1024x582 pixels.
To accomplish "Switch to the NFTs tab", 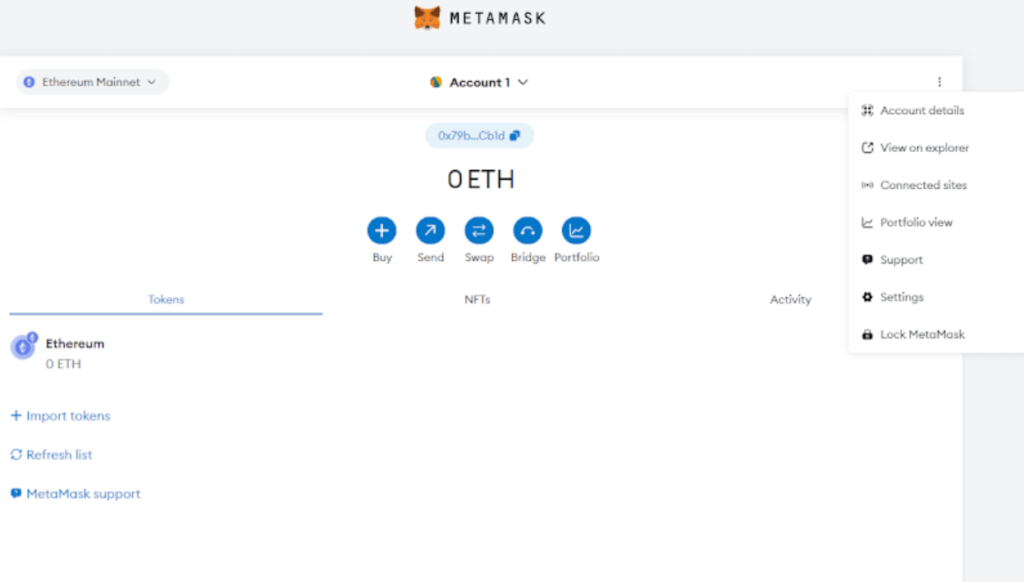I will pos(477,299).
